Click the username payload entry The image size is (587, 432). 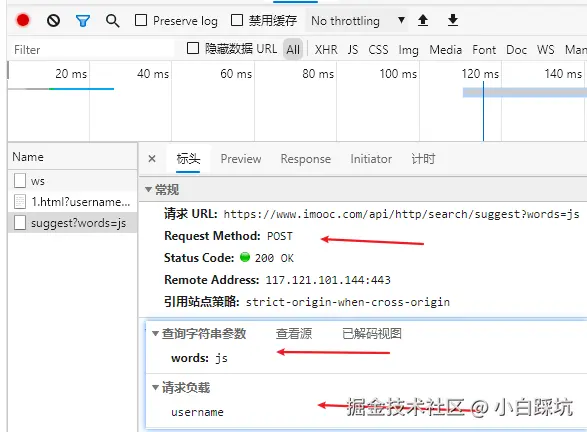tap(197, 412)
